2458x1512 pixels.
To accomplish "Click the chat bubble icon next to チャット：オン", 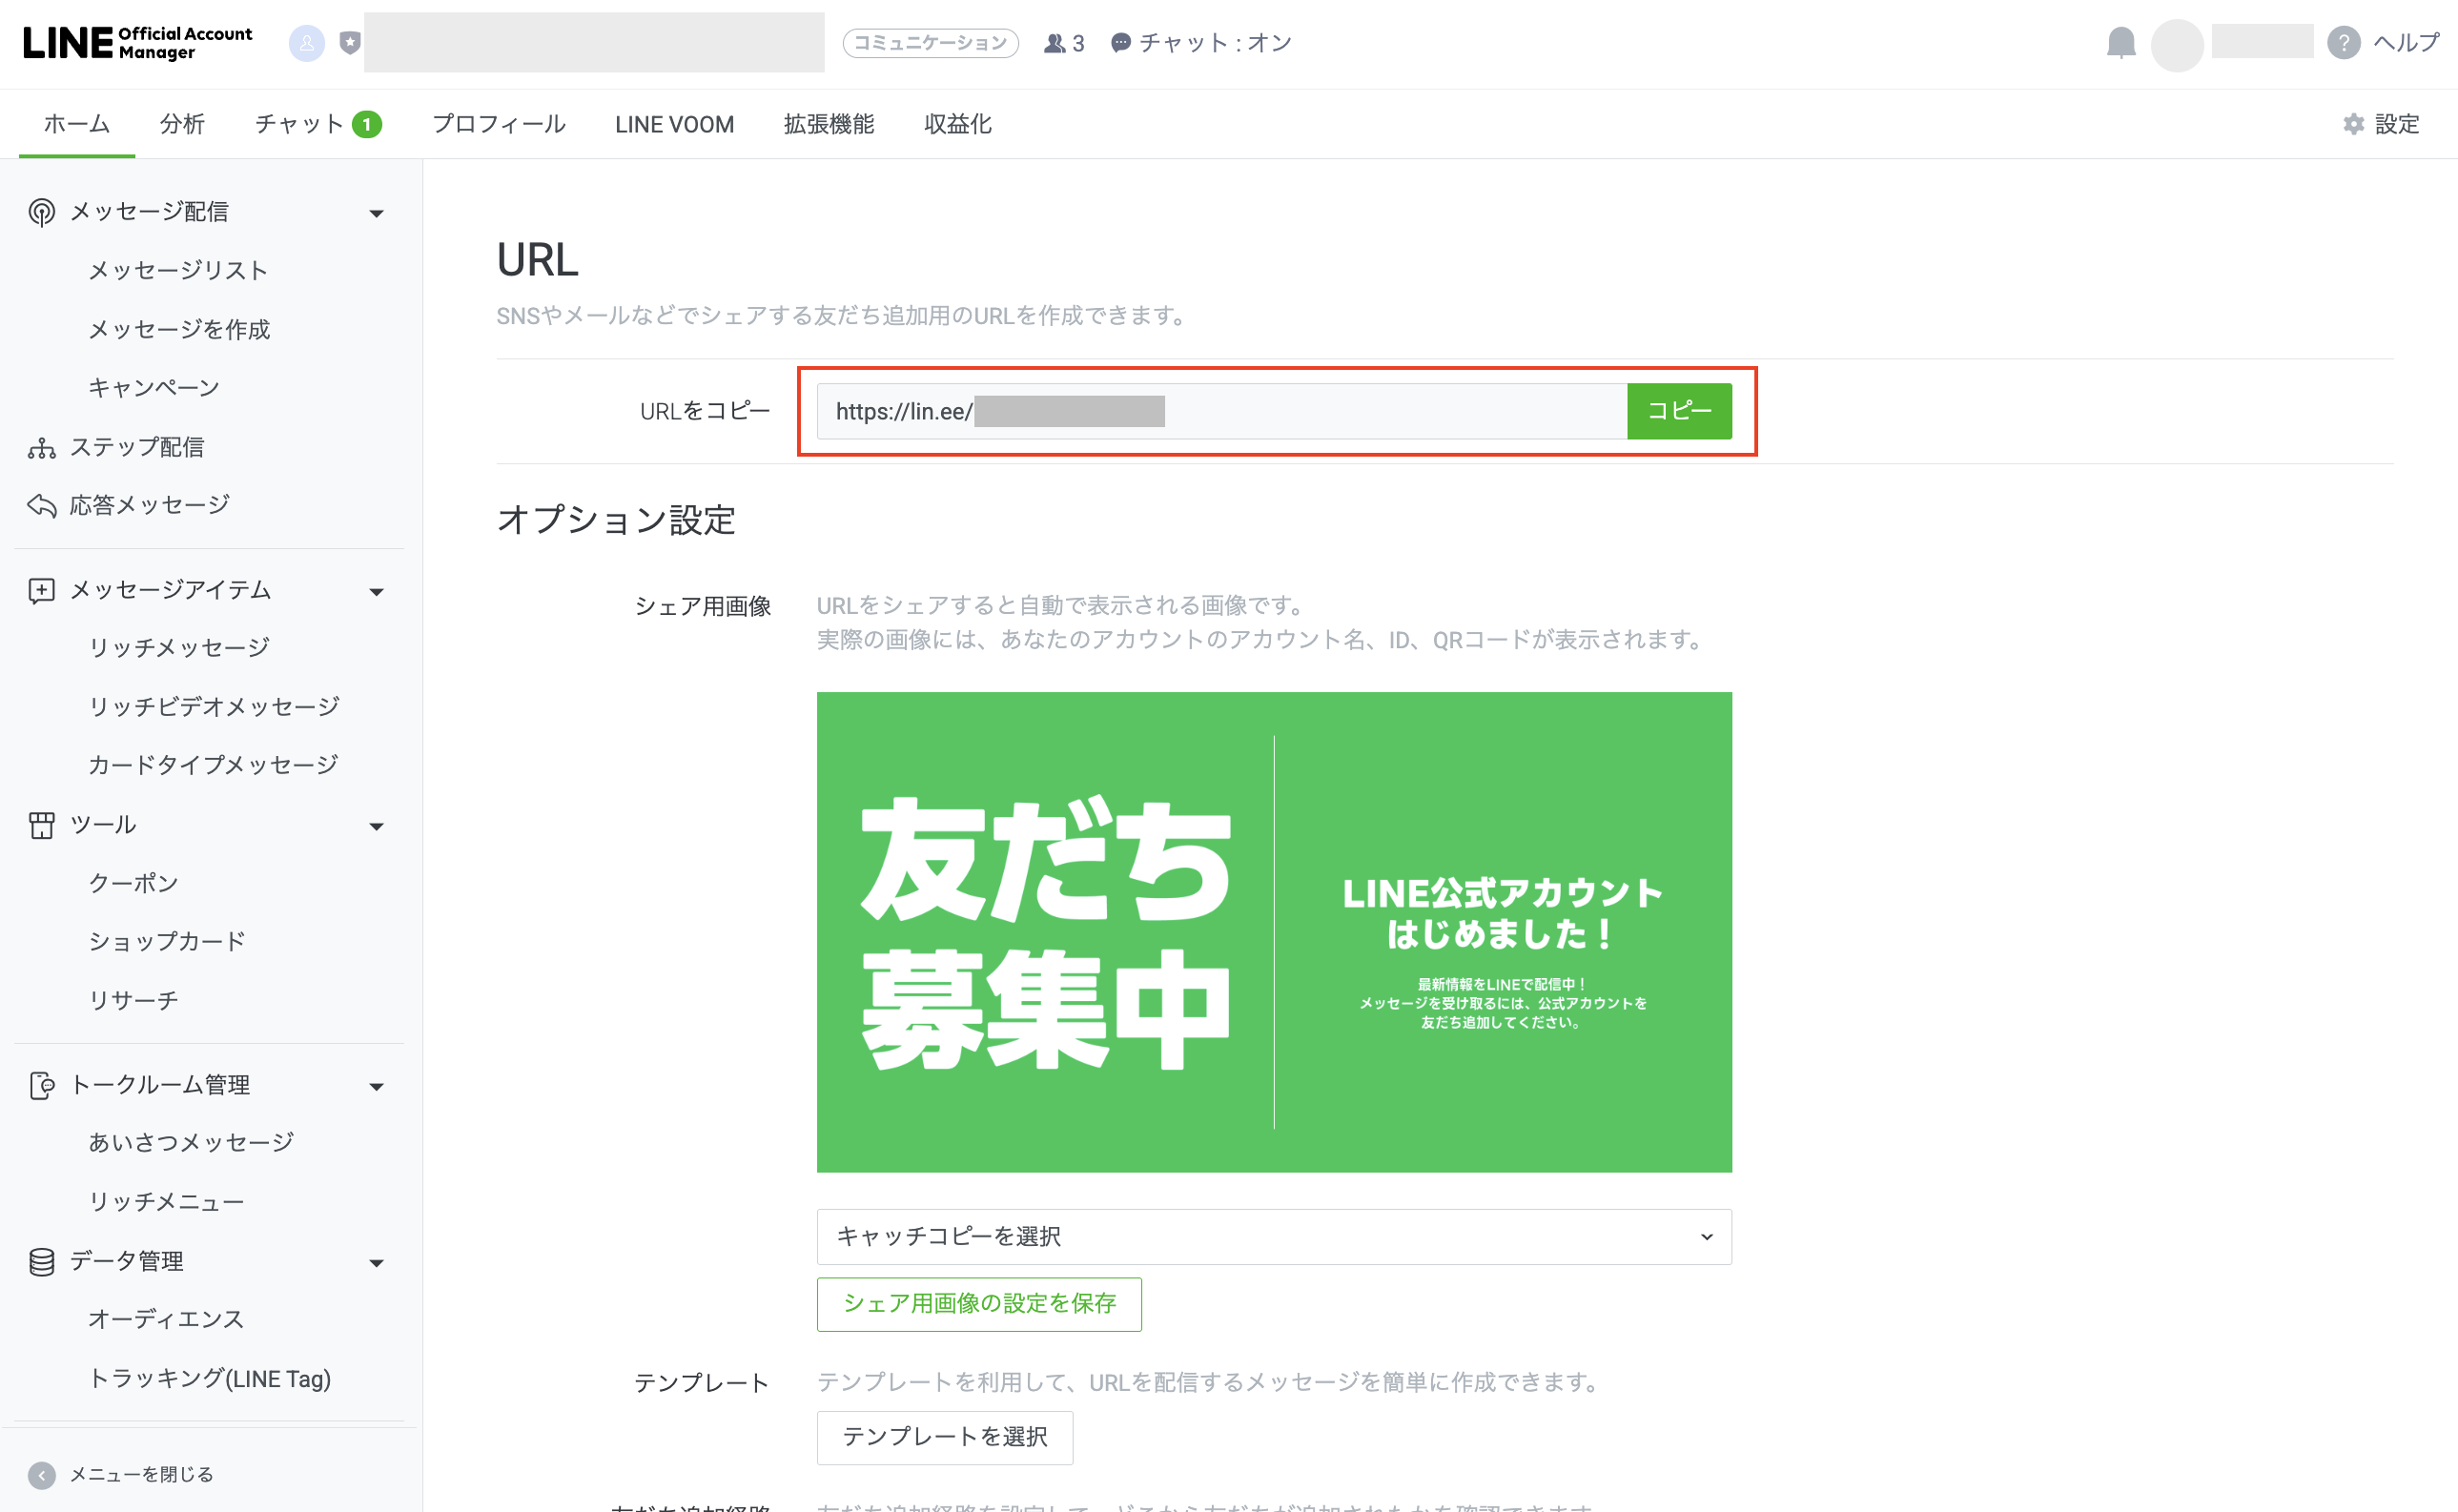I will point(1121,43).
